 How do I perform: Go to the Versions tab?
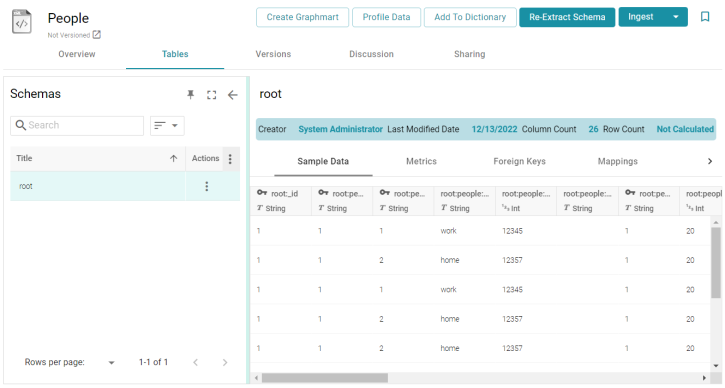coord(273,54)
